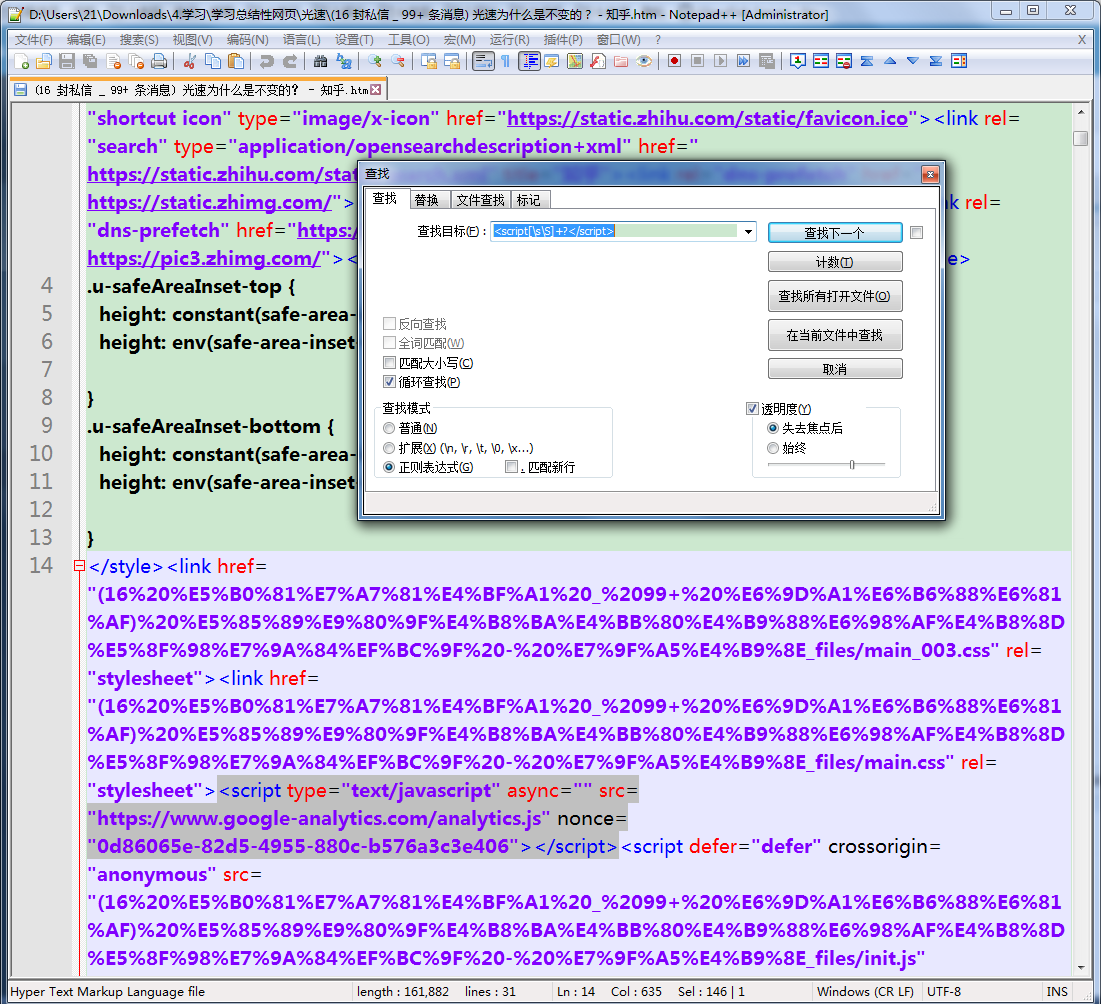
Task: Open the Function List toolbar icon
Action: point(598,62)
